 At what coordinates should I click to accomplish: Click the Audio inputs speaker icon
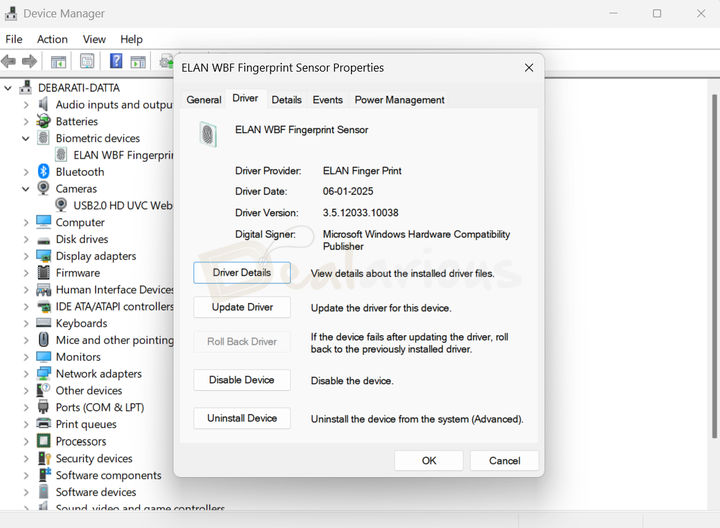click(x=43, y=104)
